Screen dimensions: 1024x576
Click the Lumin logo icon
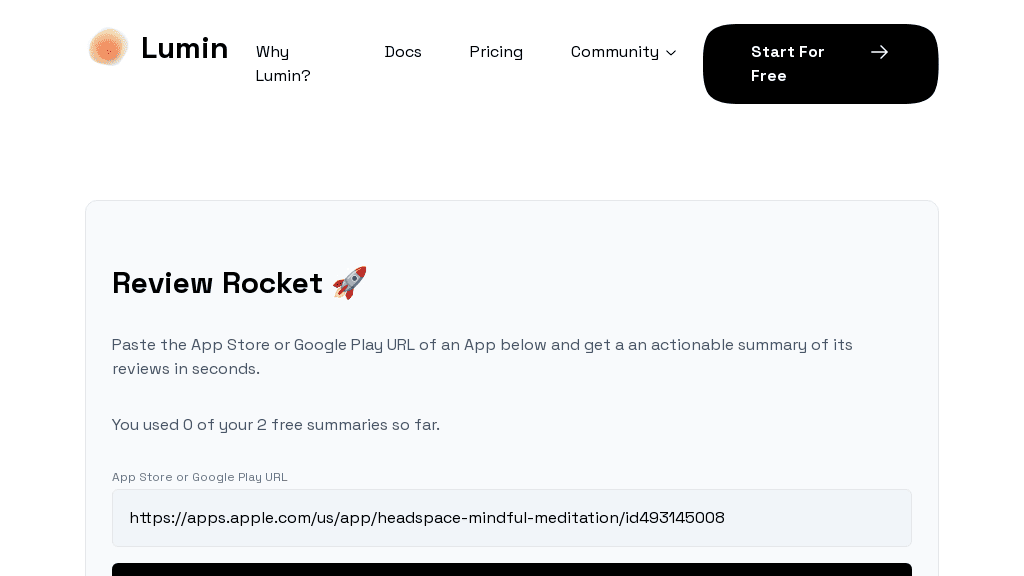point(108,46)
